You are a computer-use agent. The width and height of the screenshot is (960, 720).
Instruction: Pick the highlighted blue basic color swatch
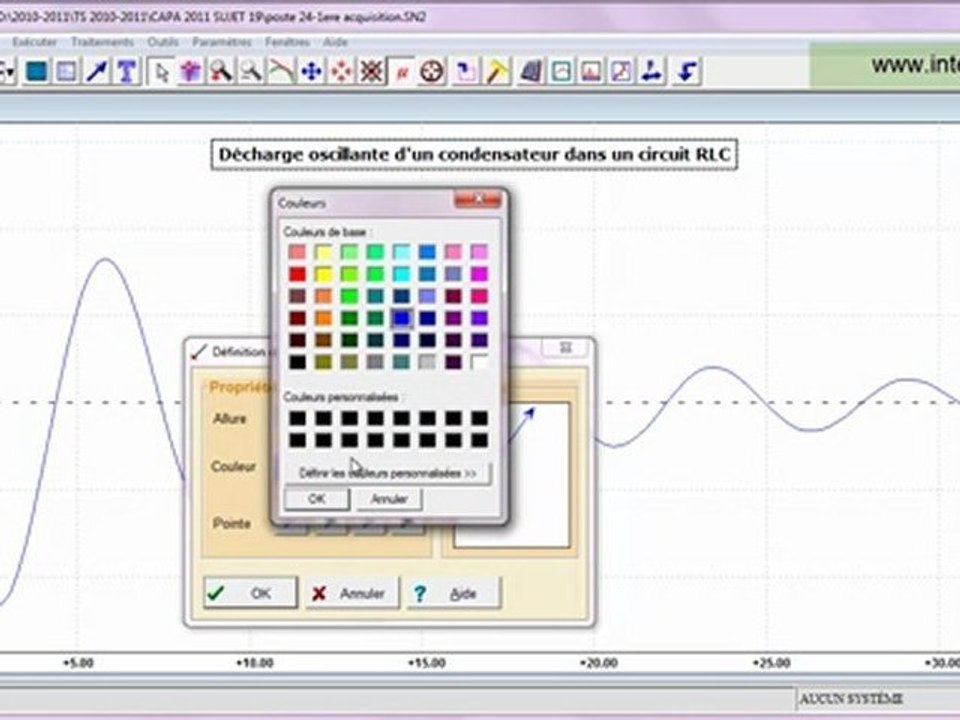401,318
